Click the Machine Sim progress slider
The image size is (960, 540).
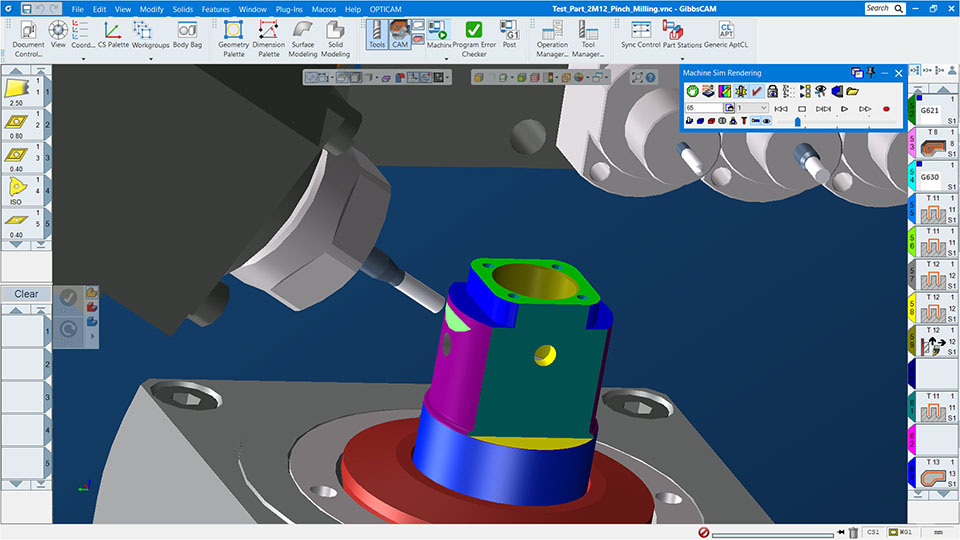click(797, 121)
